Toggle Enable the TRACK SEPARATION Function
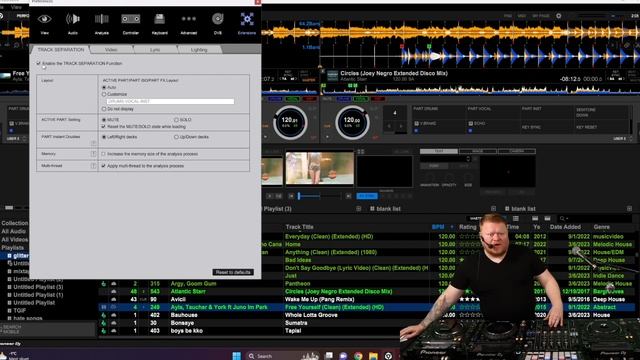 tap(39, 64)
